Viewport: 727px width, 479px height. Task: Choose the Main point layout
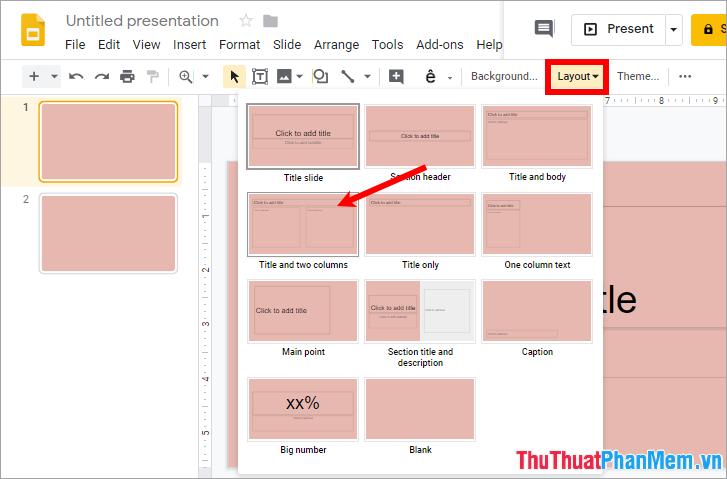point(303,311)
